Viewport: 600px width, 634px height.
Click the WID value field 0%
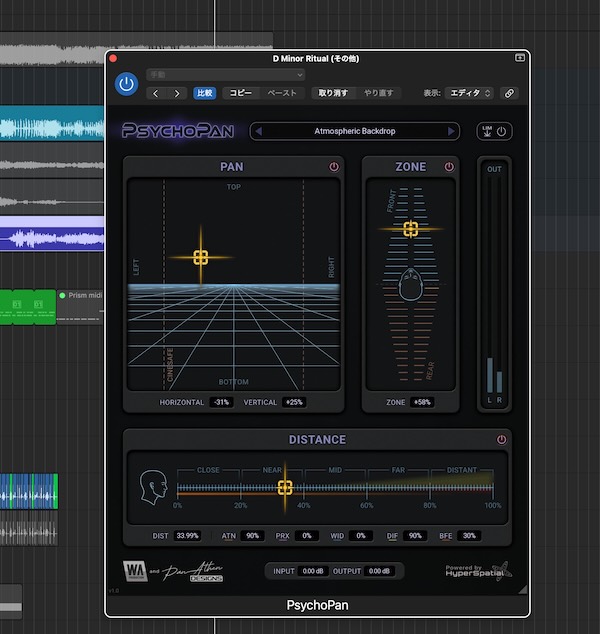click(x=361, y=536)
